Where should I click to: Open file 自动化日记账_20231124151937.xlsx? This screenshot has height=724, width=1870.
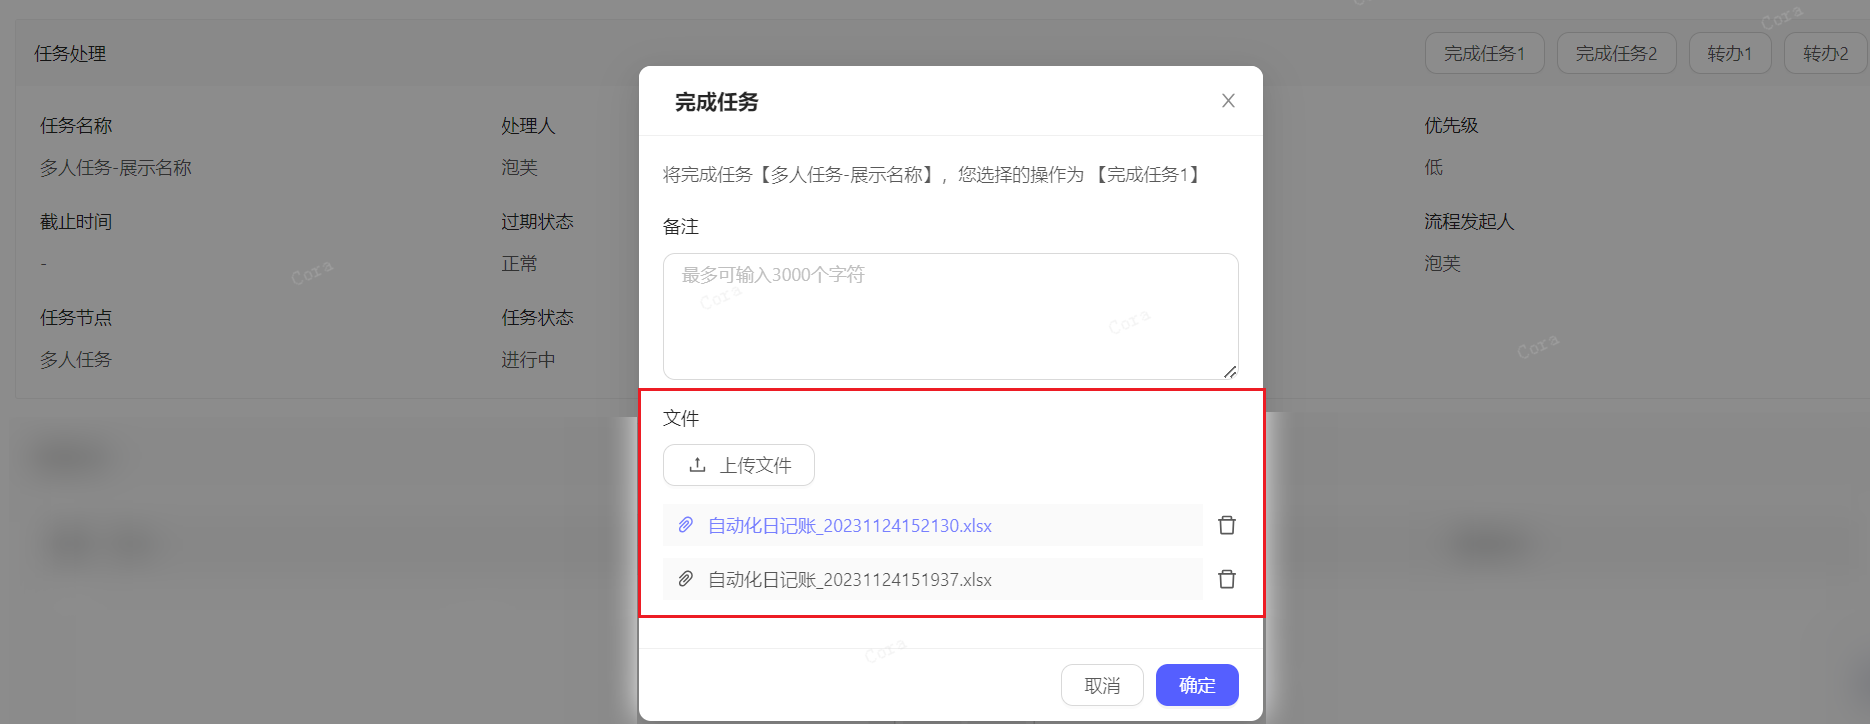850,579
